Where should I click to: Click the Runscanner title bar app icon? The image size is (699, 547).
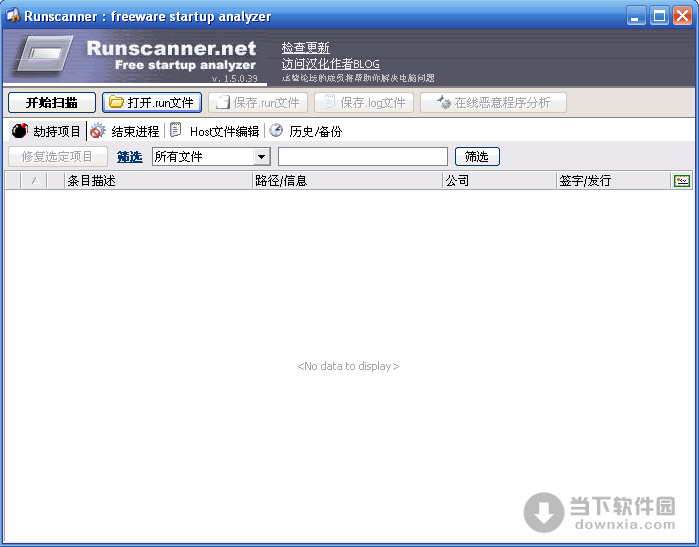tap(13, 16)
